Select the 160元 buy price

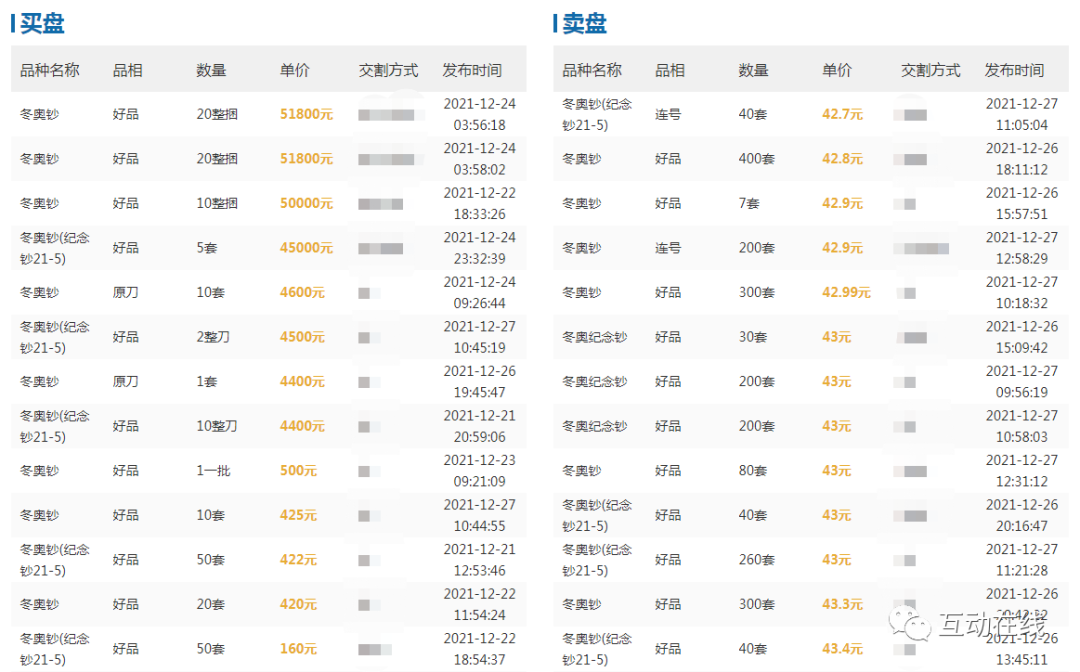[x=298, y=649]
